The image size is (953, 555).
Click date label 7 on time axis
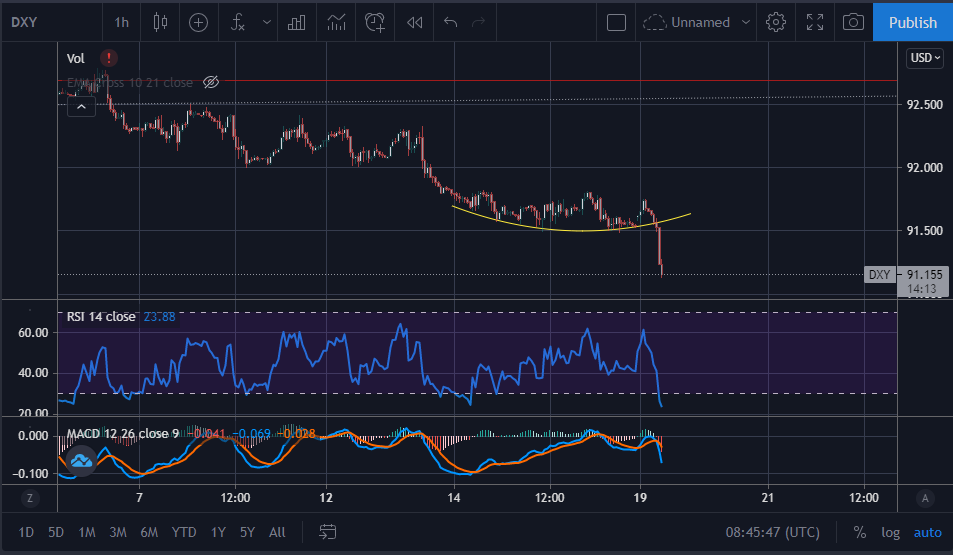pos(139,498)
